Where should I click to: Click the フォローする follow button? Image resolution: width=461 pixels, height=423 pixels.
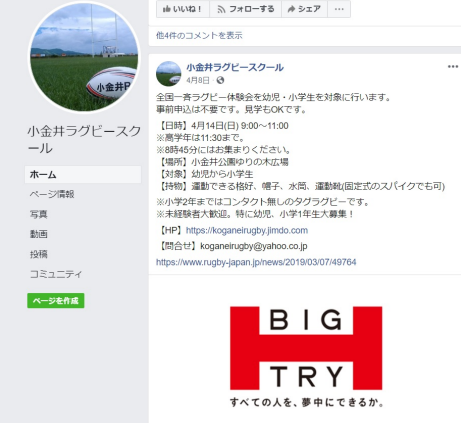(245, 9)
